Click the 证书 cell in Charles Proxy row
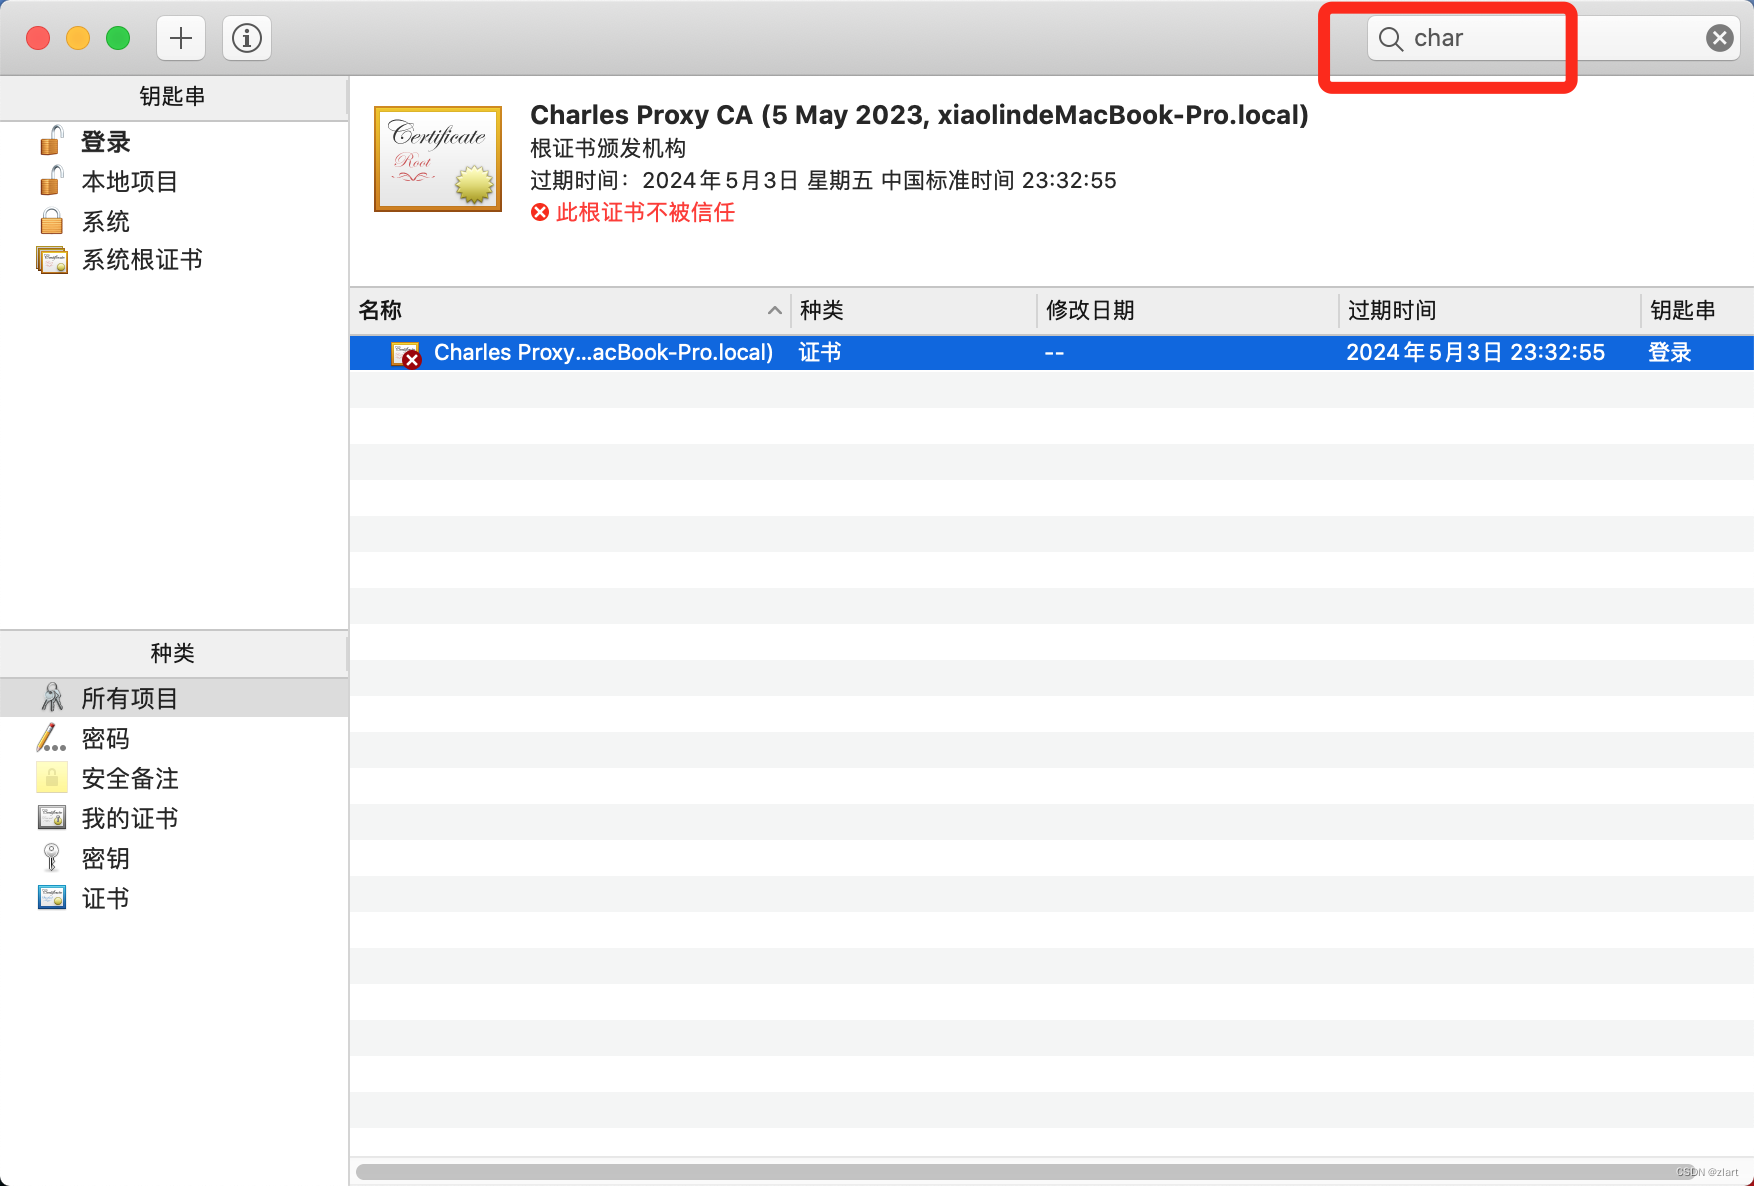The height and width of the screenshot is (1186, 1754). tap(820, 353)
